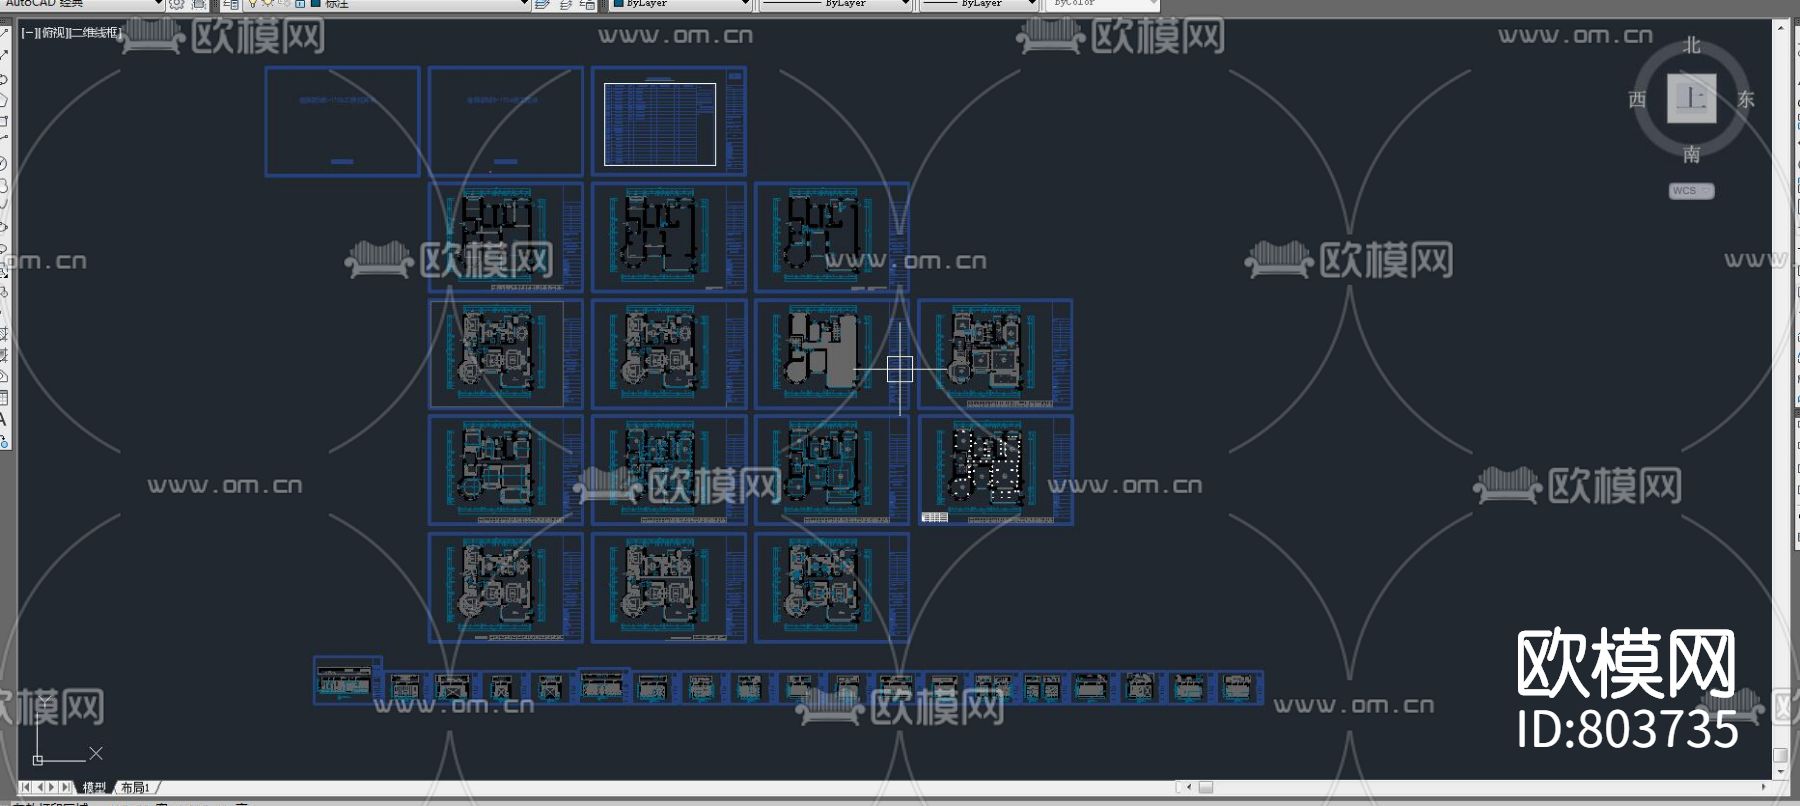Screen dimensions: 1800x806
Task: Click 东 on the ViewCube compass
Action: [1746, 99]
